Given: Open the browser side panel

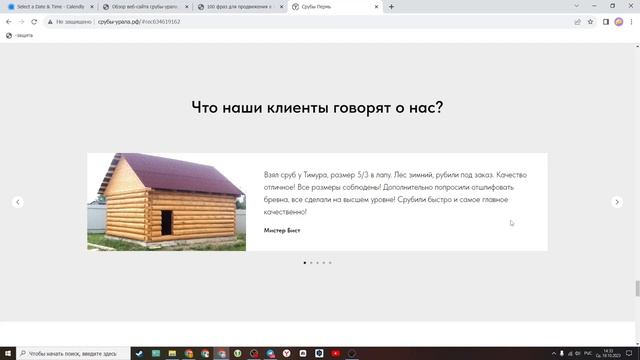Looking at the screenshot, I should click(606, 22).
